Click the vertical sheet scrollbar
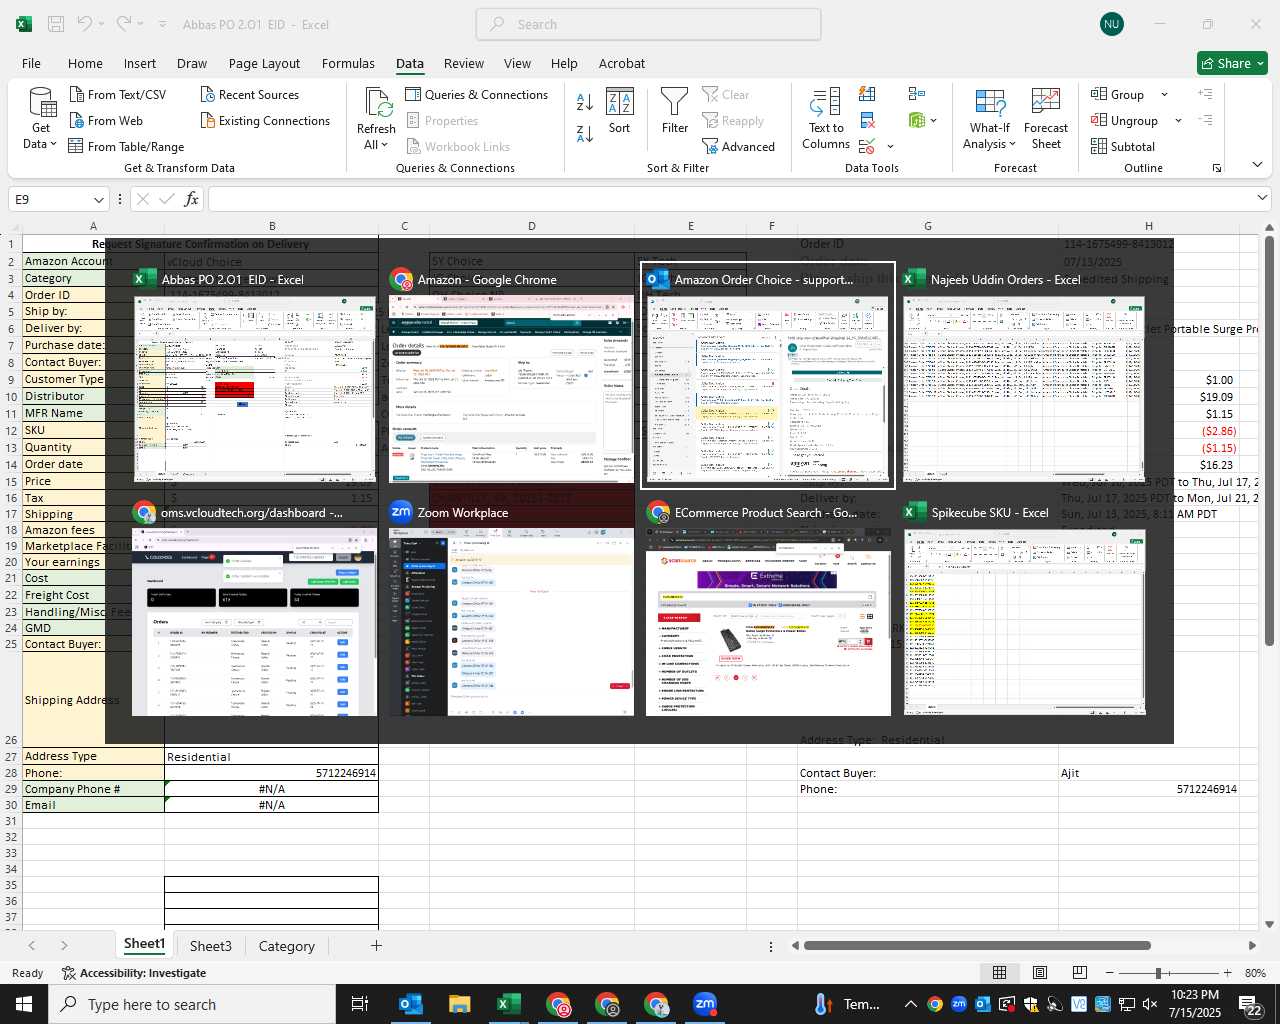Viewport: 1280px width, 1024px height. [x=1269, y=440]
